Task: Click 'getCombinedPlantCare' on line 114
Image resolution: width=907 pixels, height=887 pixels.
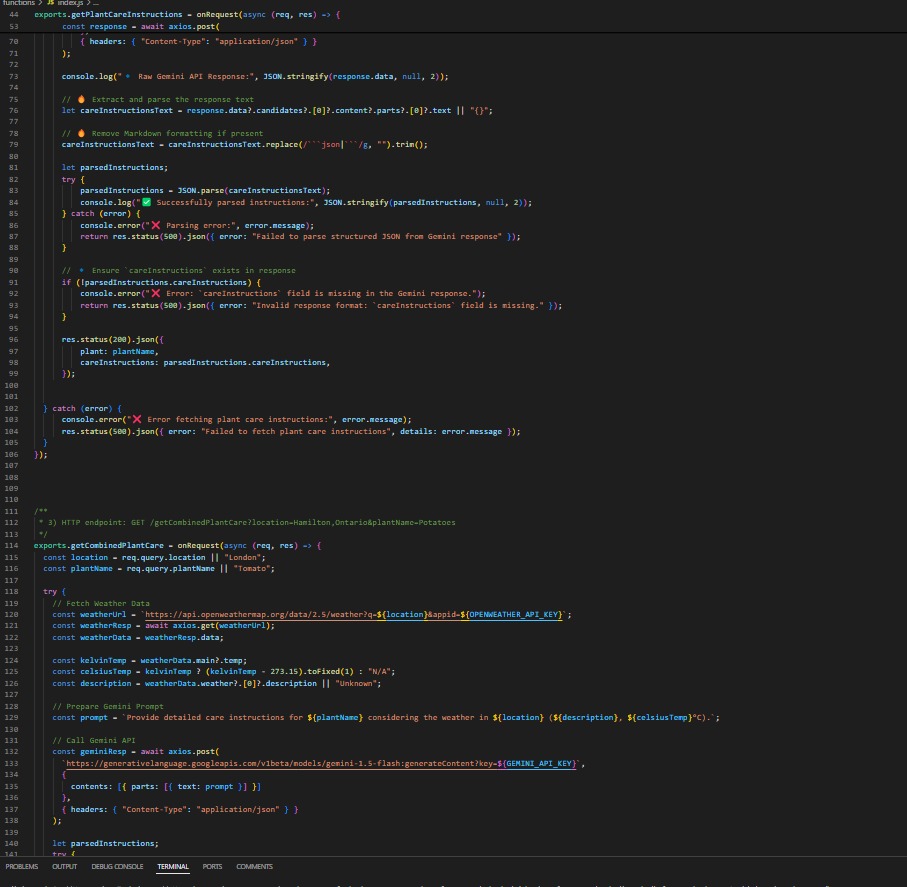Action: [117, 546]
